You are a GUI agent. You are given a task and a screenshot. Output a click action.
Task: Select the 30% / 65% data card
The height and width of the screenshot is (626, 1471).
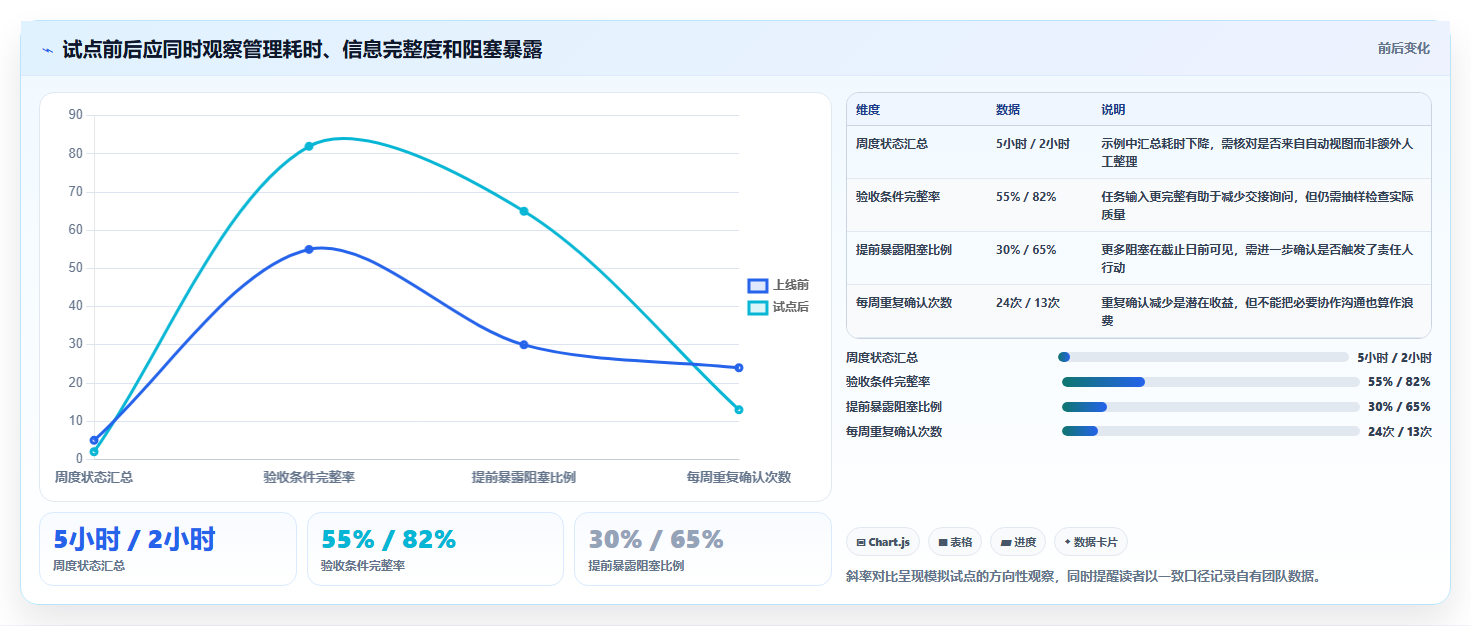(x=703, y=549)
